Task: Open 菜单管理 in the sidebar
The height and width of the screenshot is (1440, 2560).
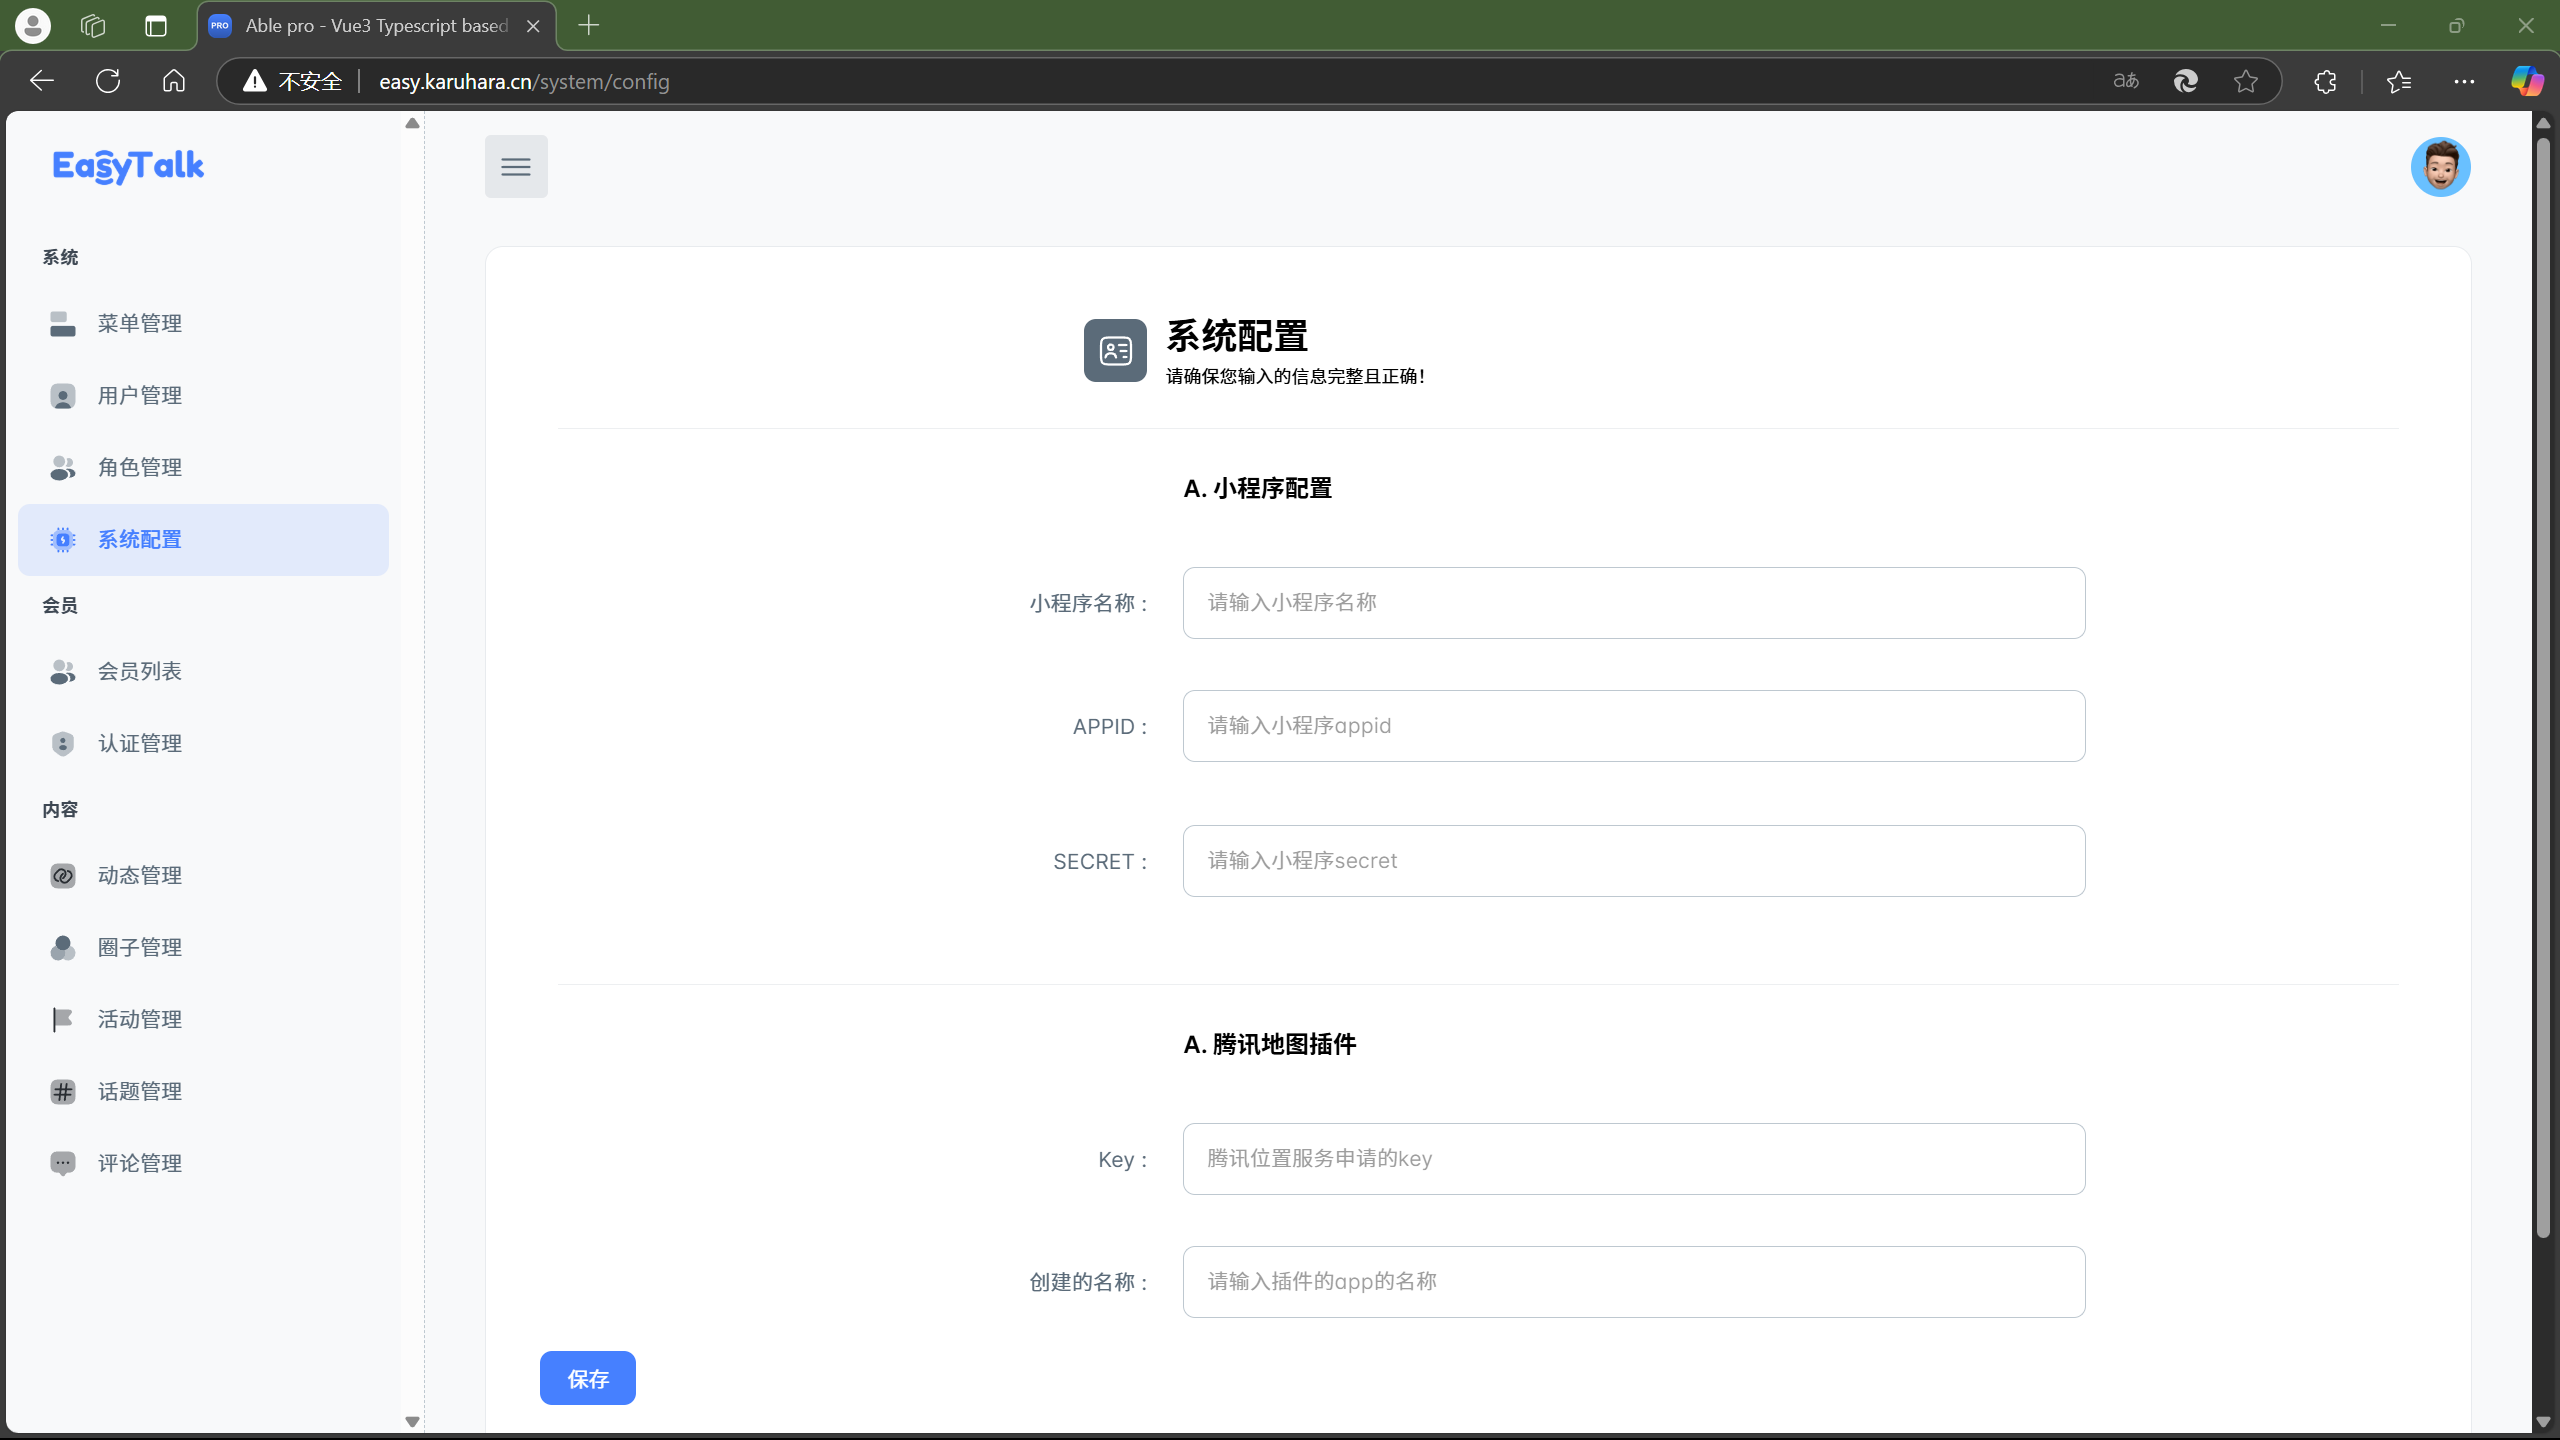Action: coord(140,323)
